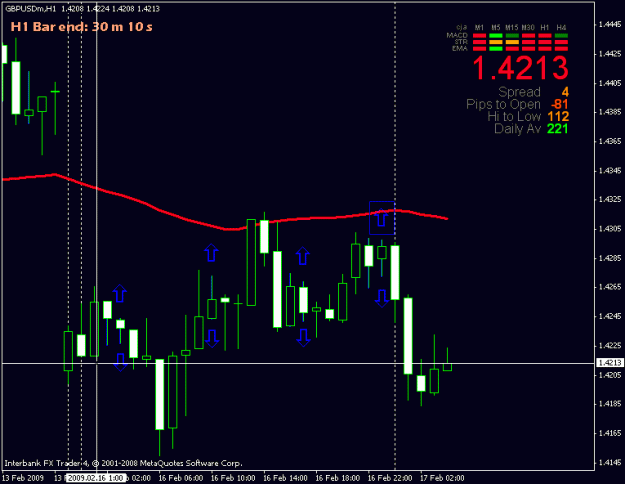Click the 16 Feb 14:00 time axis label

[x=285, y=478]
